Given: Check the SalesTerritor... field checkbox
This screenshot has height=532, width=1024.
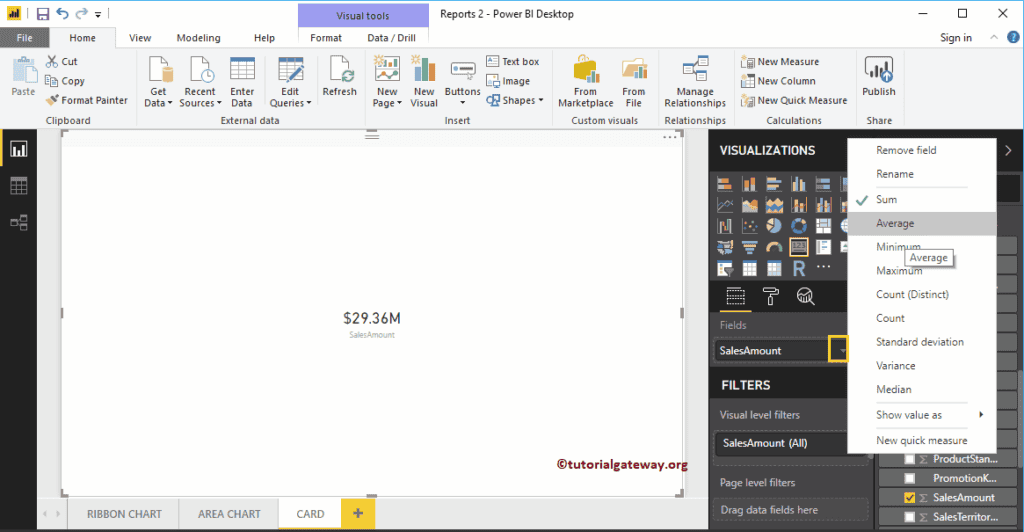Looking at the screenshot, I should click(909, 517).
